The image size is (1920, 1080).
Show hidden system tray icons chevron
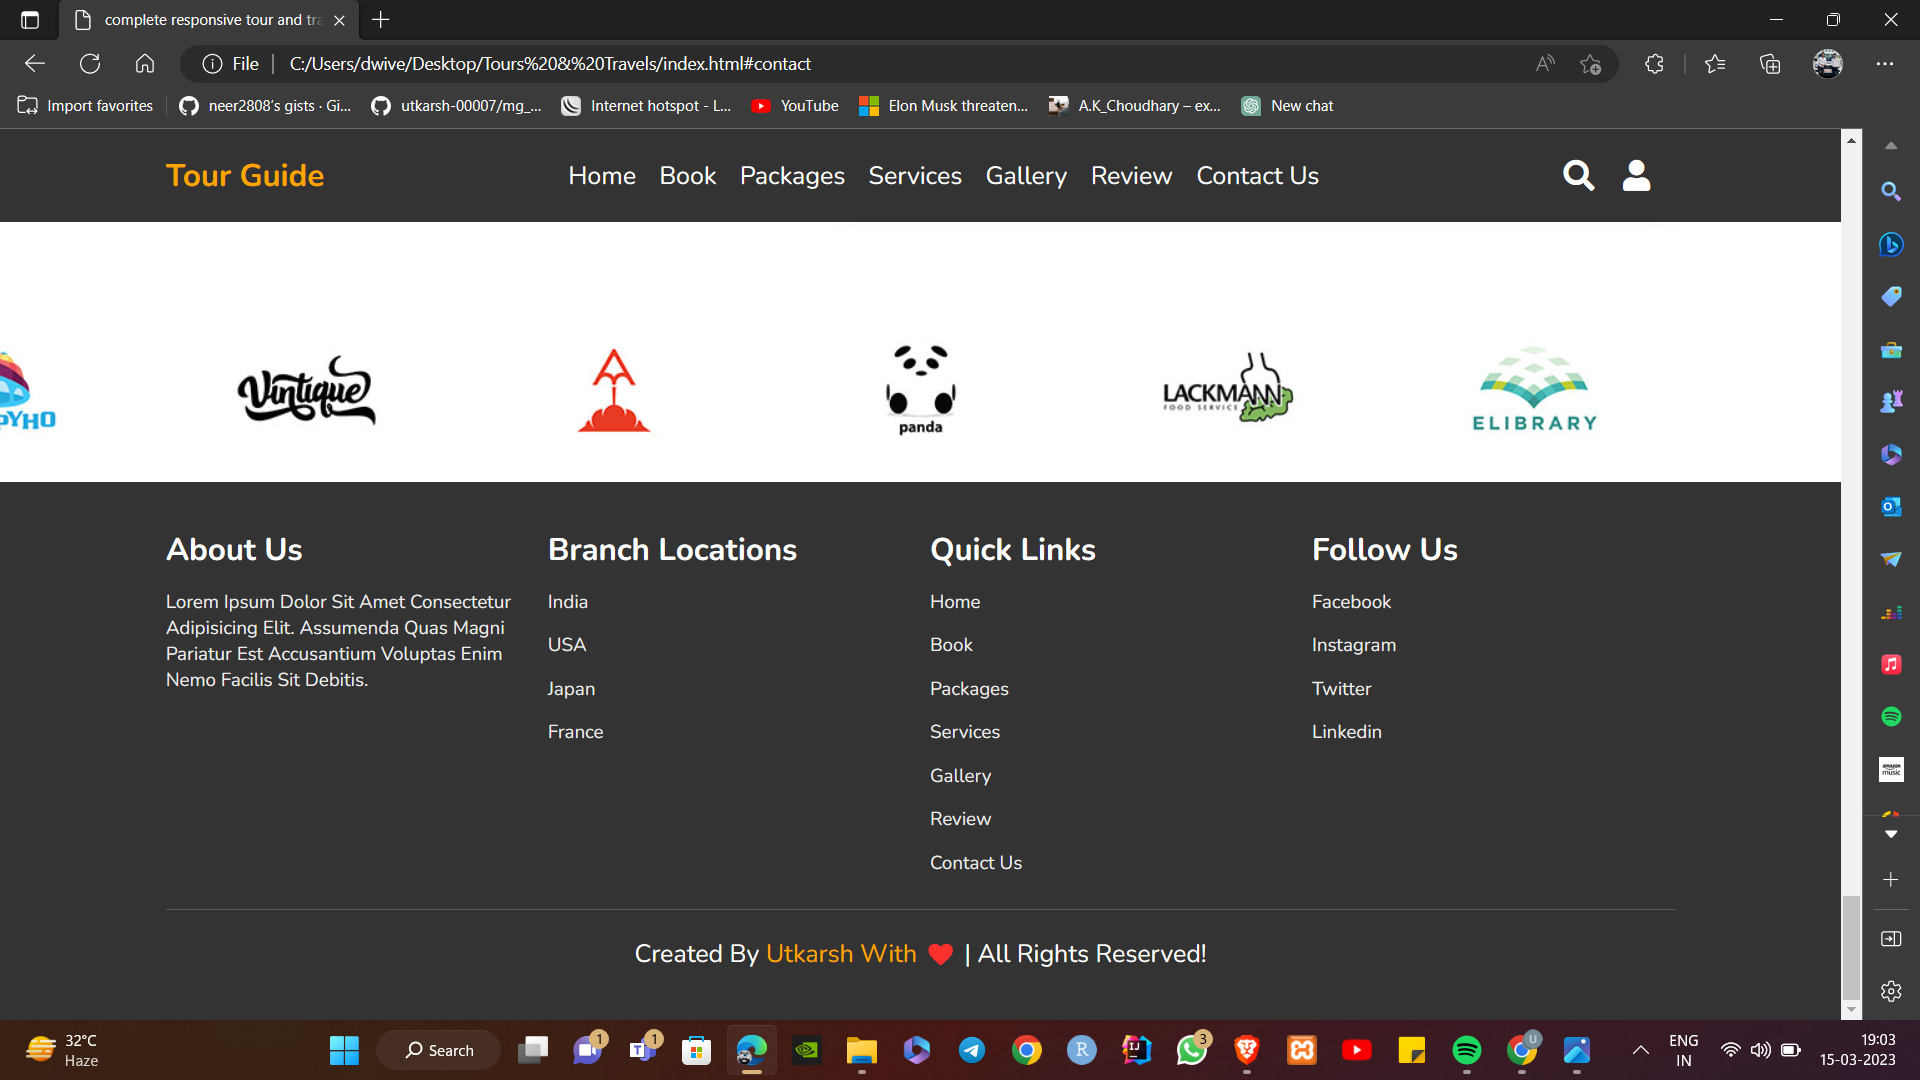coord(1640,1050)
